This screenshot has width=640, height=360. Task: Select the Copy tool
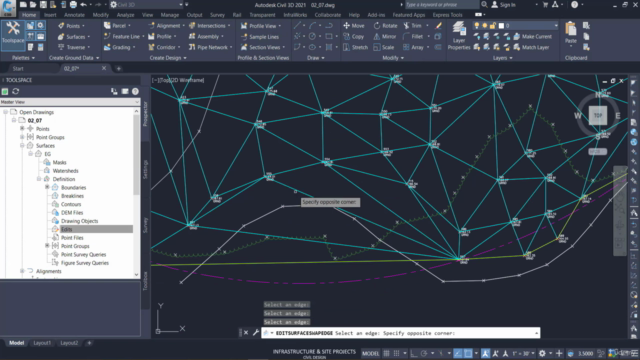[x=353, y=36]
